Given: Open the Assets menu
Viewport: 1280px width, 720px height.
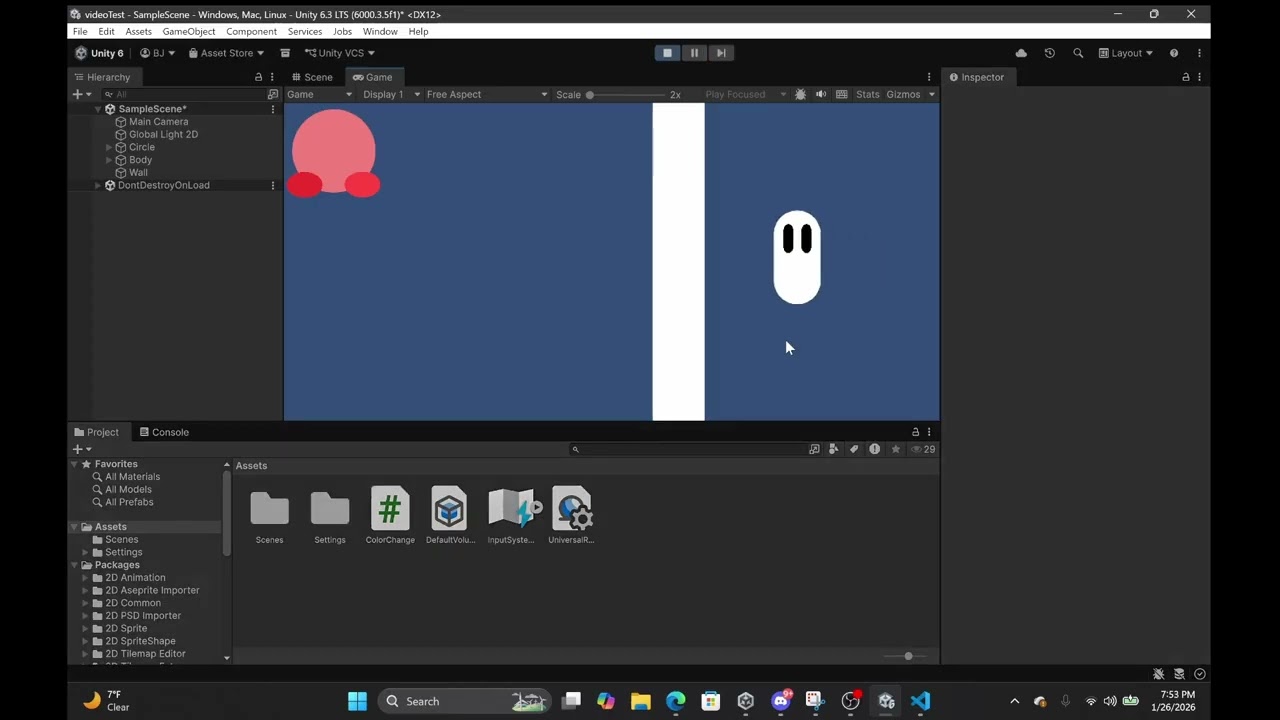Looking at the screenshot, I should click(x=139, y=31).
